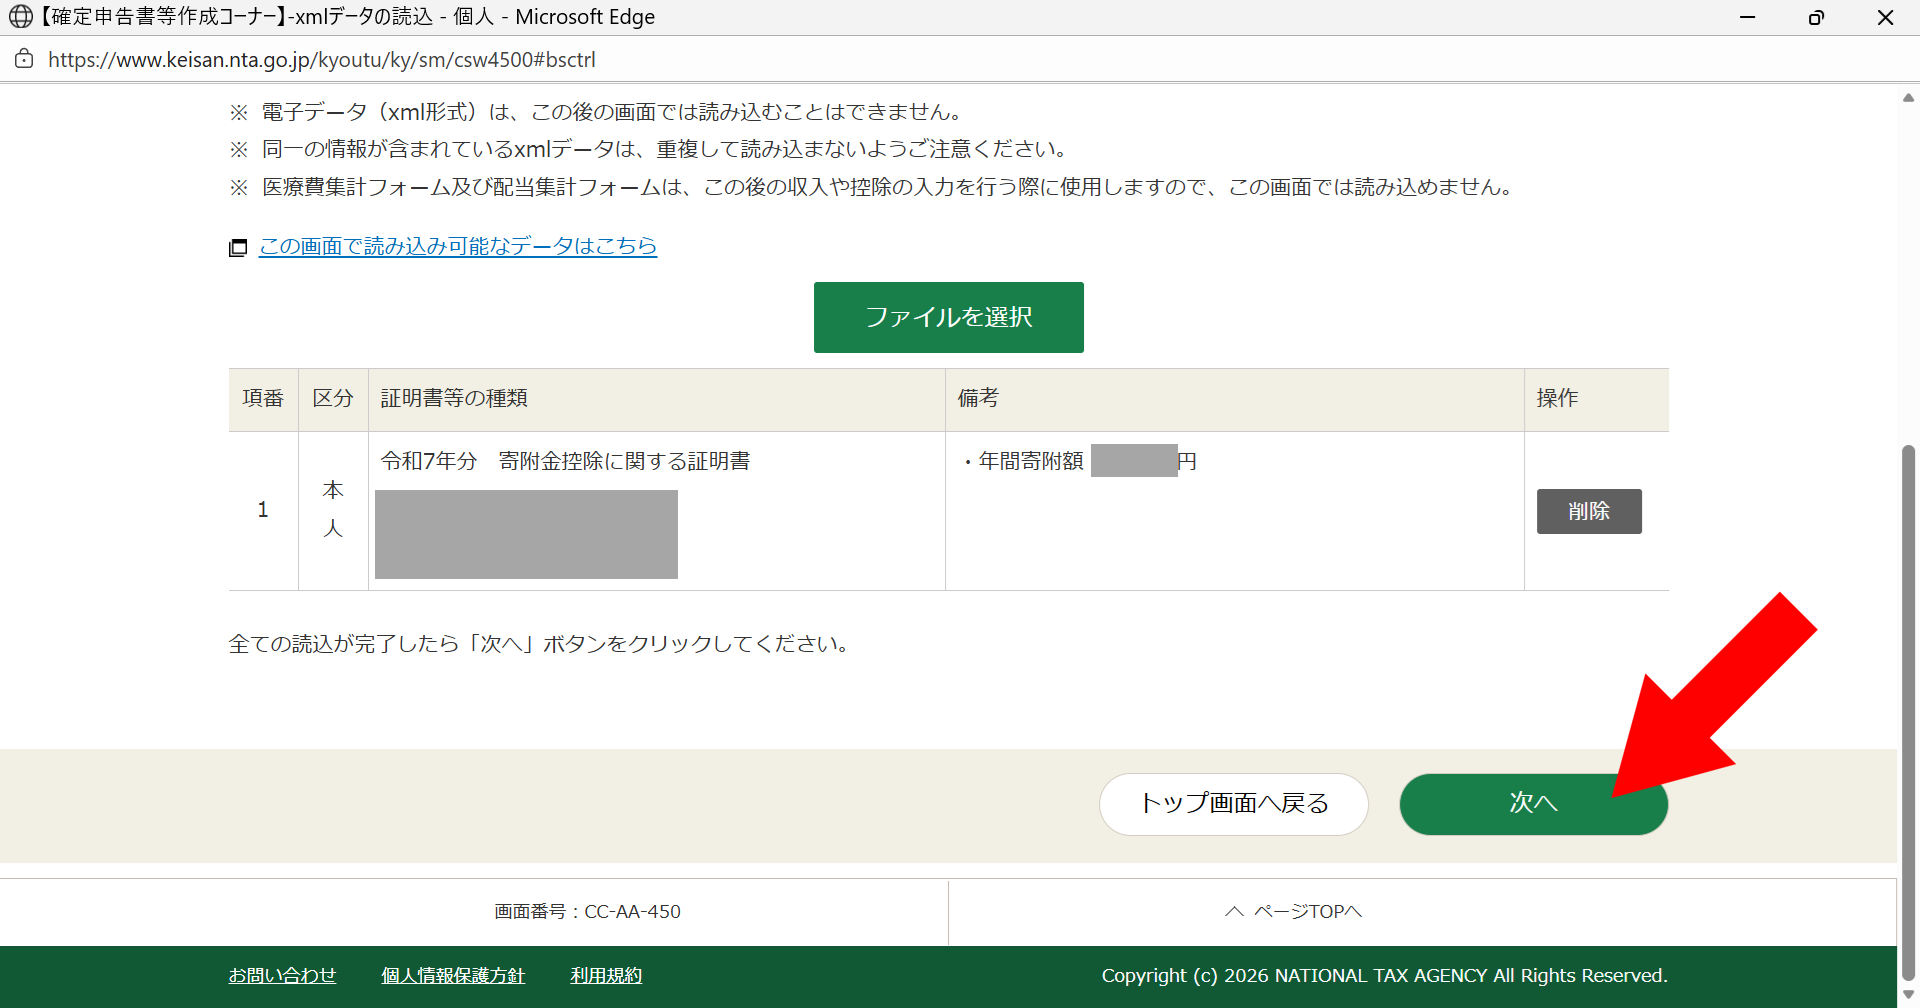1920x1008 pixels.
Task: Jump to page top via ページTOPへ
Action: 1307,911
